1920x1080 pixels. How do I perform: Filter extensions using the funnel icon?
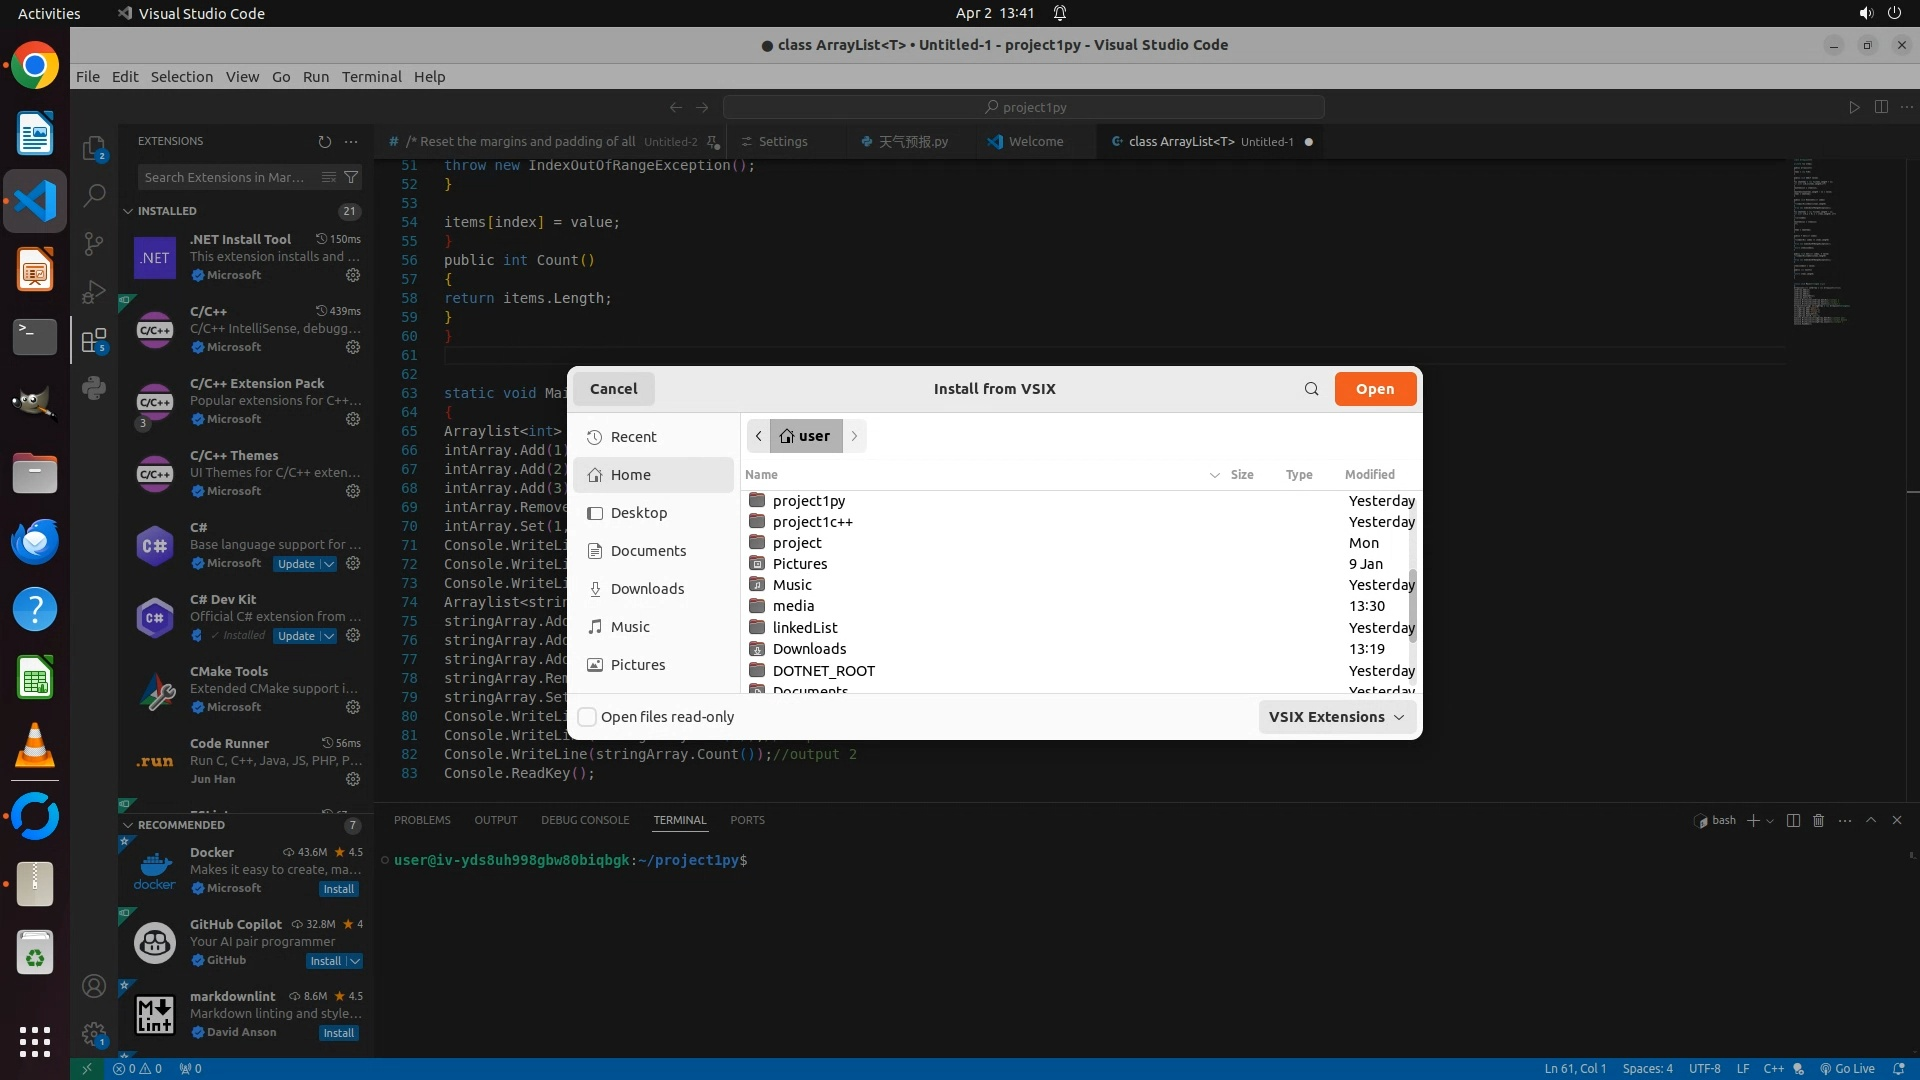(351, 177)
